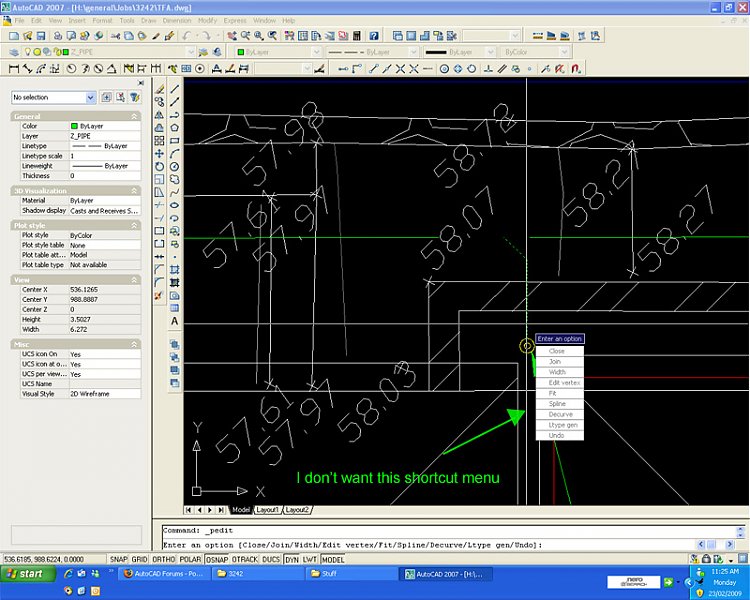This screenshot has height=600, width=750.
Task: Open the ByLayer lineweight control dropdown
Action: [x=490, y=52]
